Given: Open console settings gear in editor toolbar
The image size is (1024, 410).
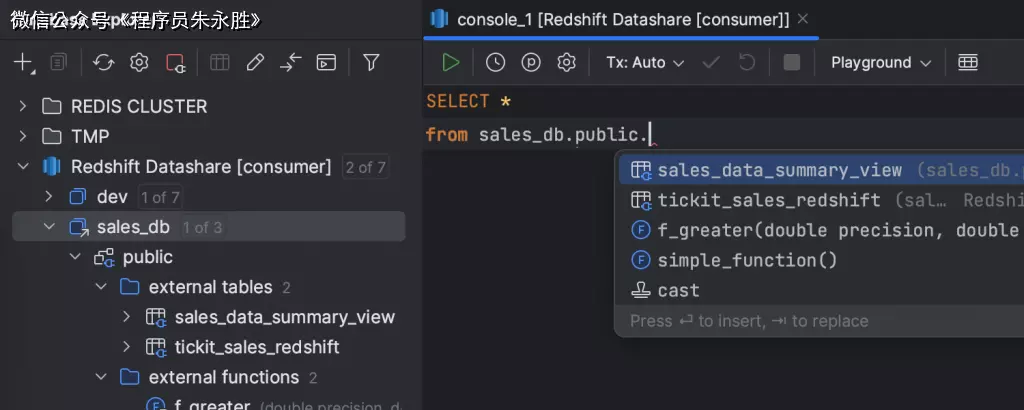Looking at the screenshot, I should pos(566,63).
